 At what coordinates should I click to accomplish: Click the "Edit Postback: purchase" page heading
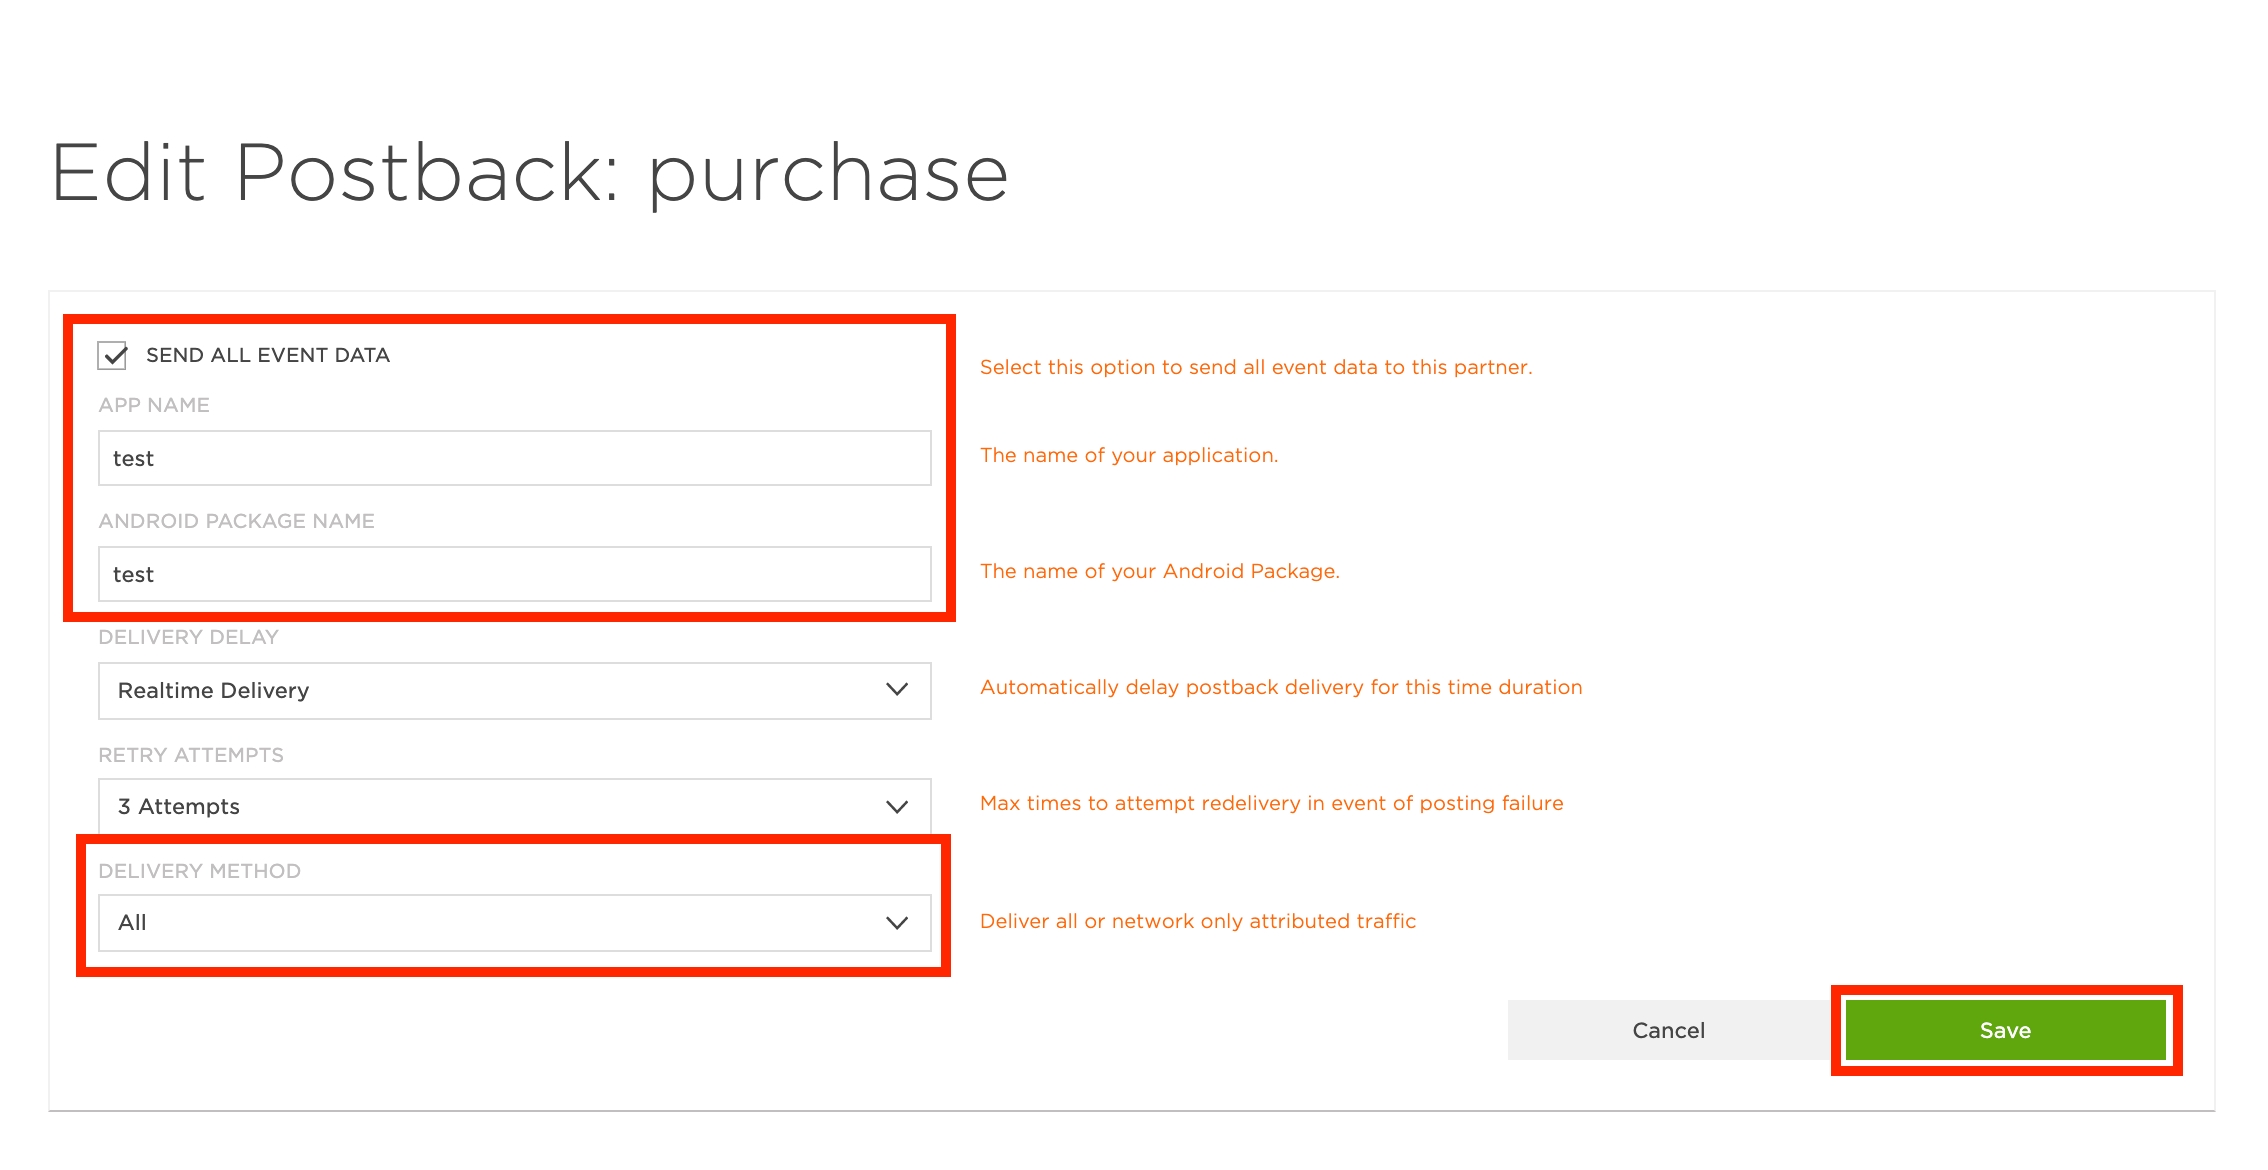click(x=529, y=173)
